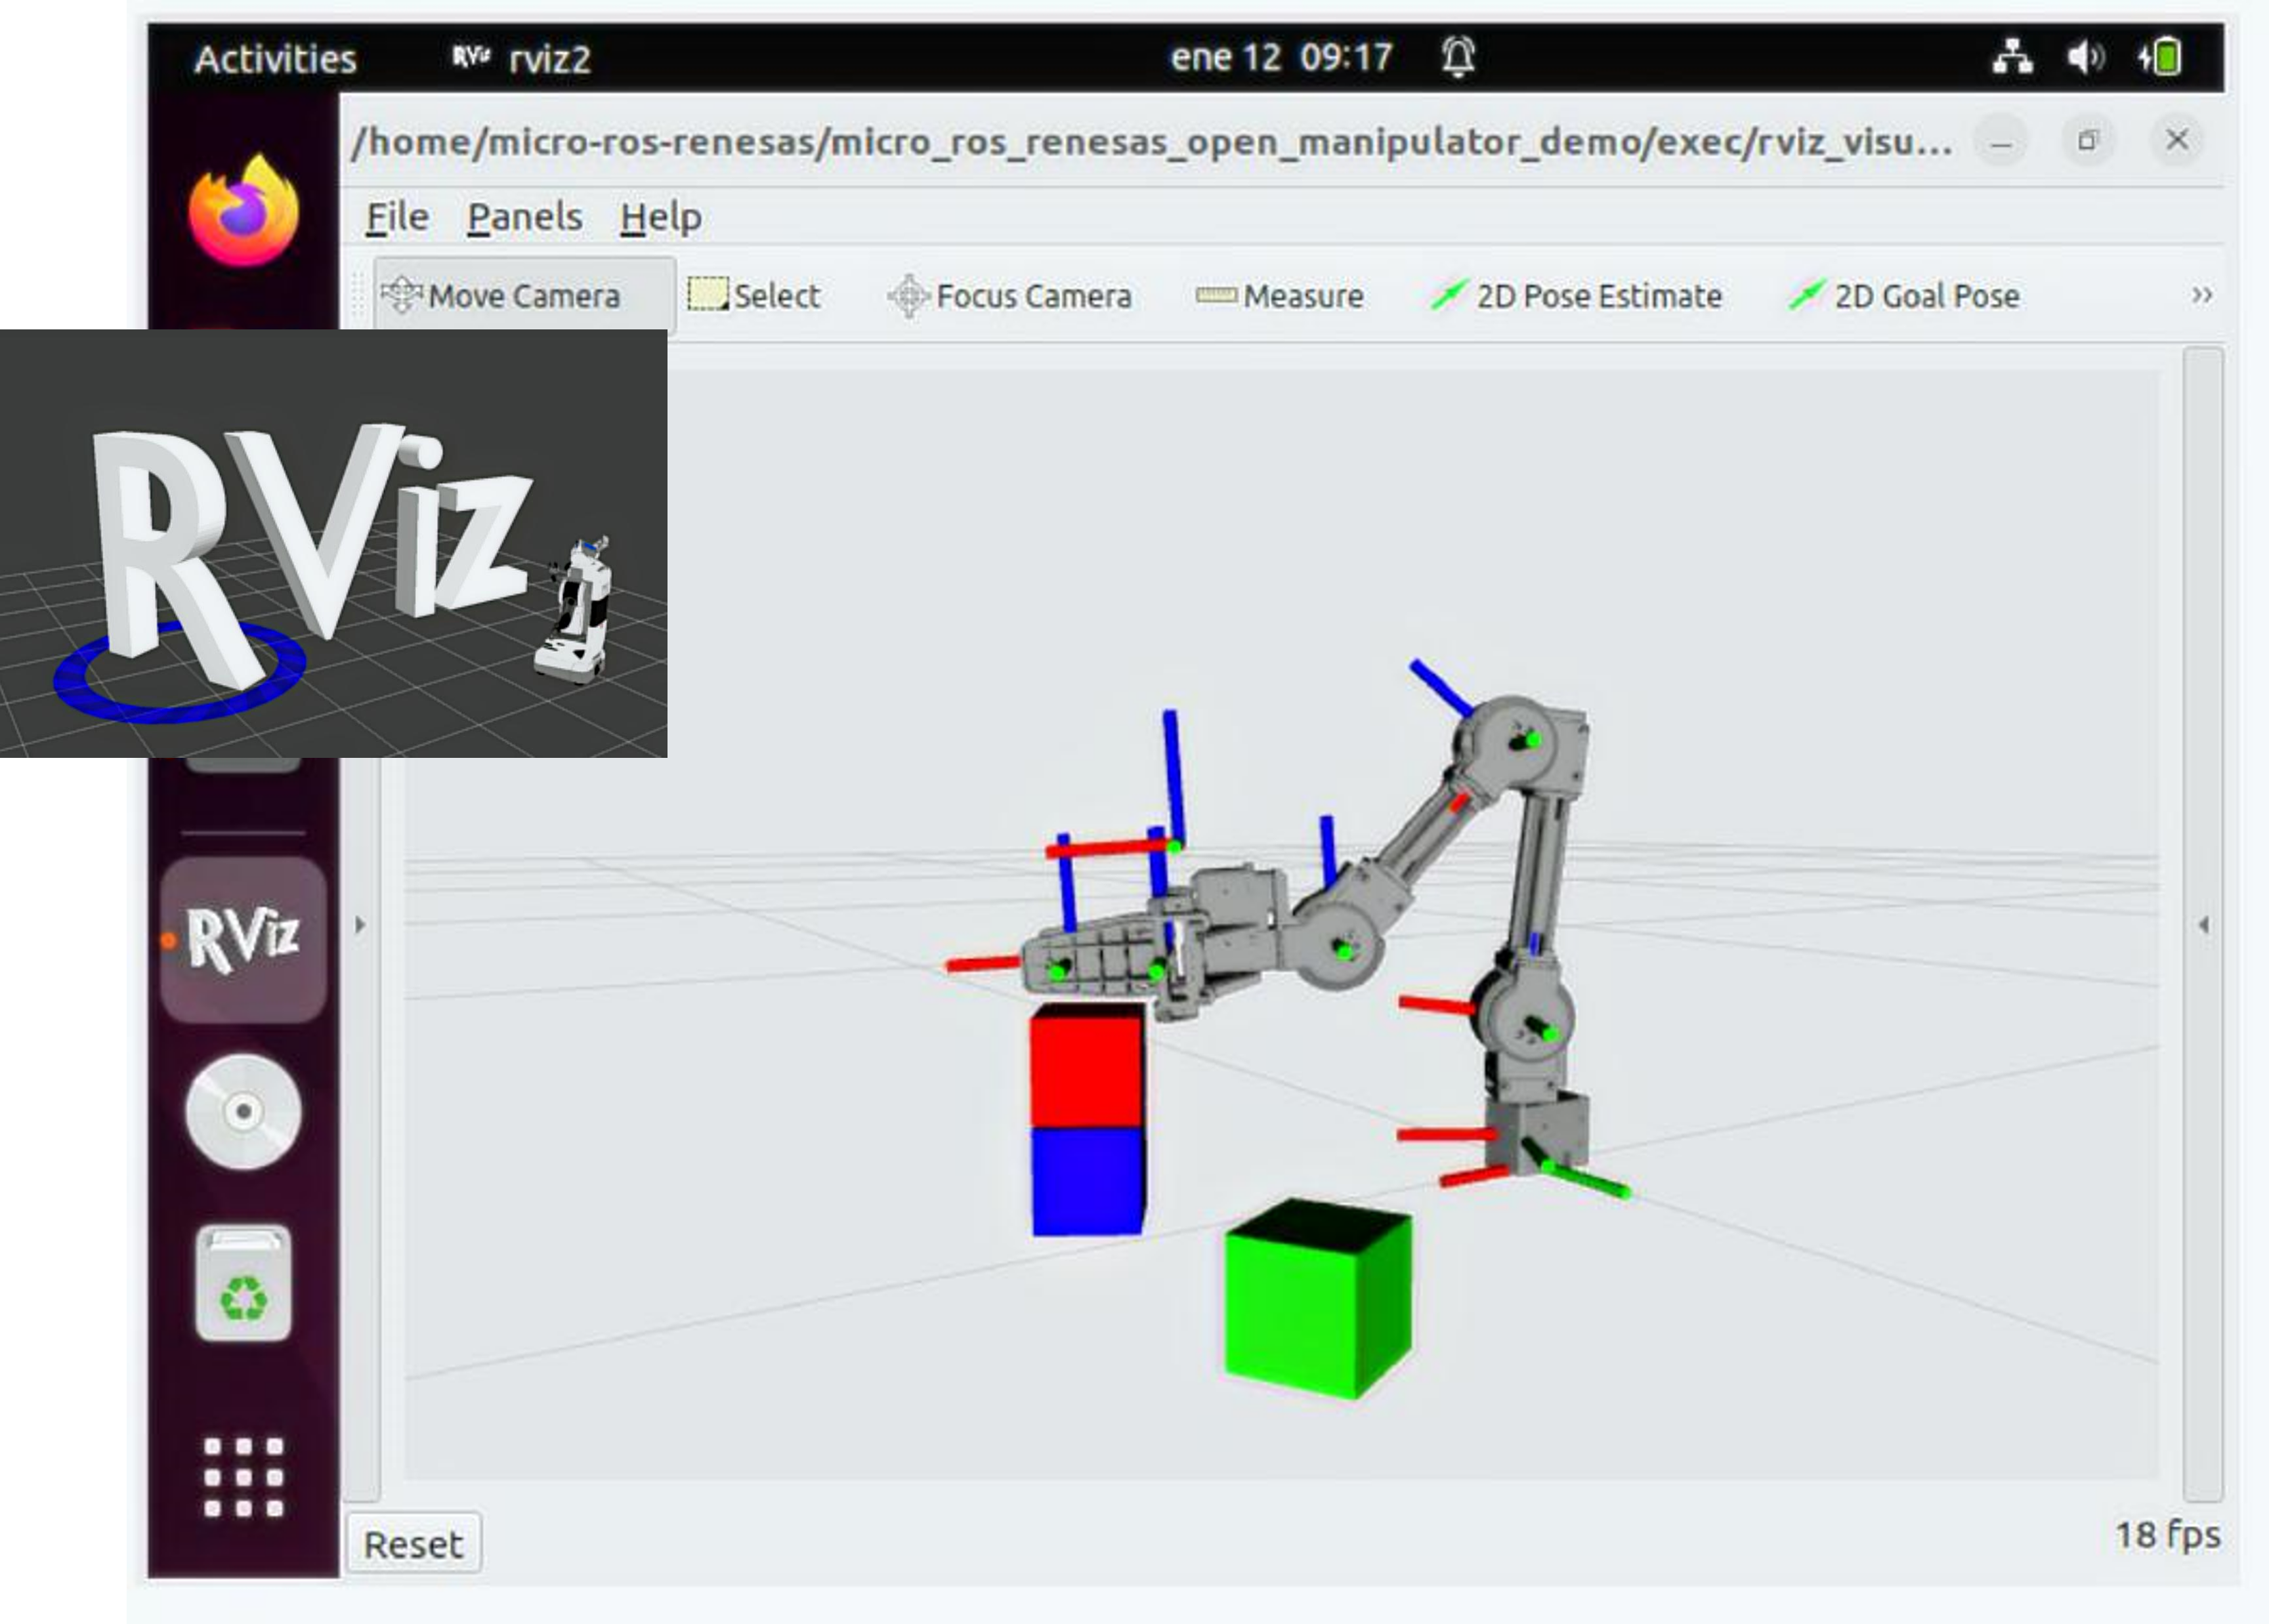2269x1624 pixels.
Task: Expand the left side panel arrow
Action: pyautogui.click(x=360, y=925)
